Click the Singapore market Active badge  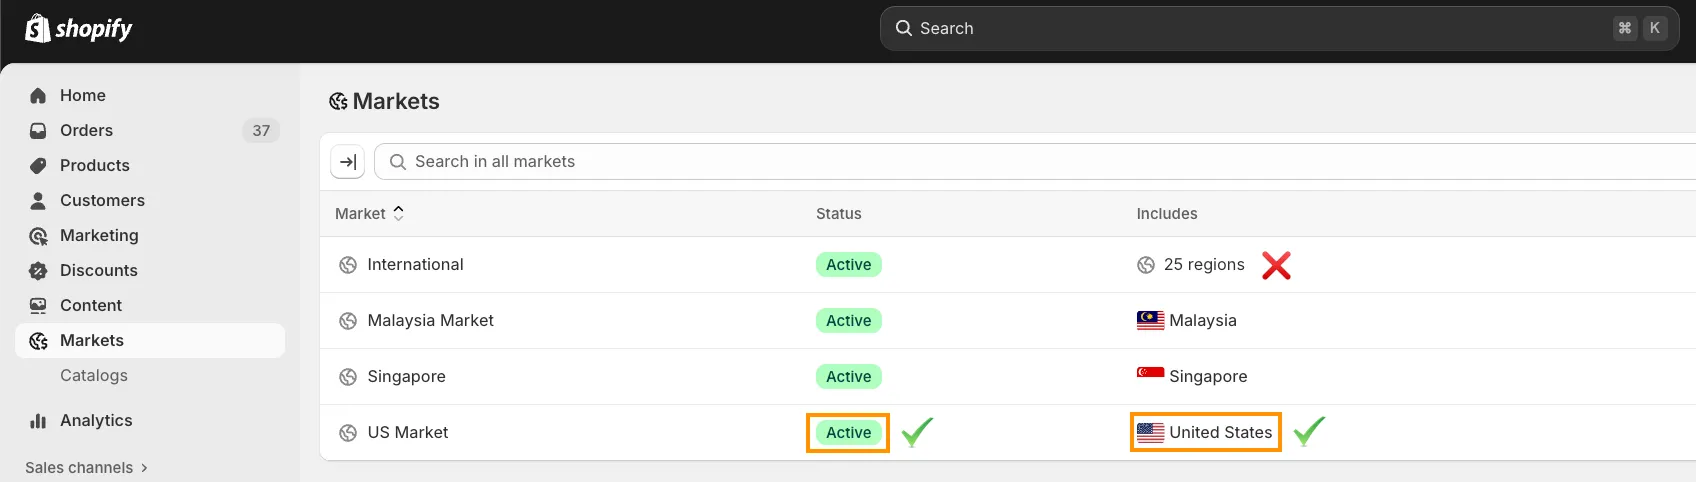[848, 377]
